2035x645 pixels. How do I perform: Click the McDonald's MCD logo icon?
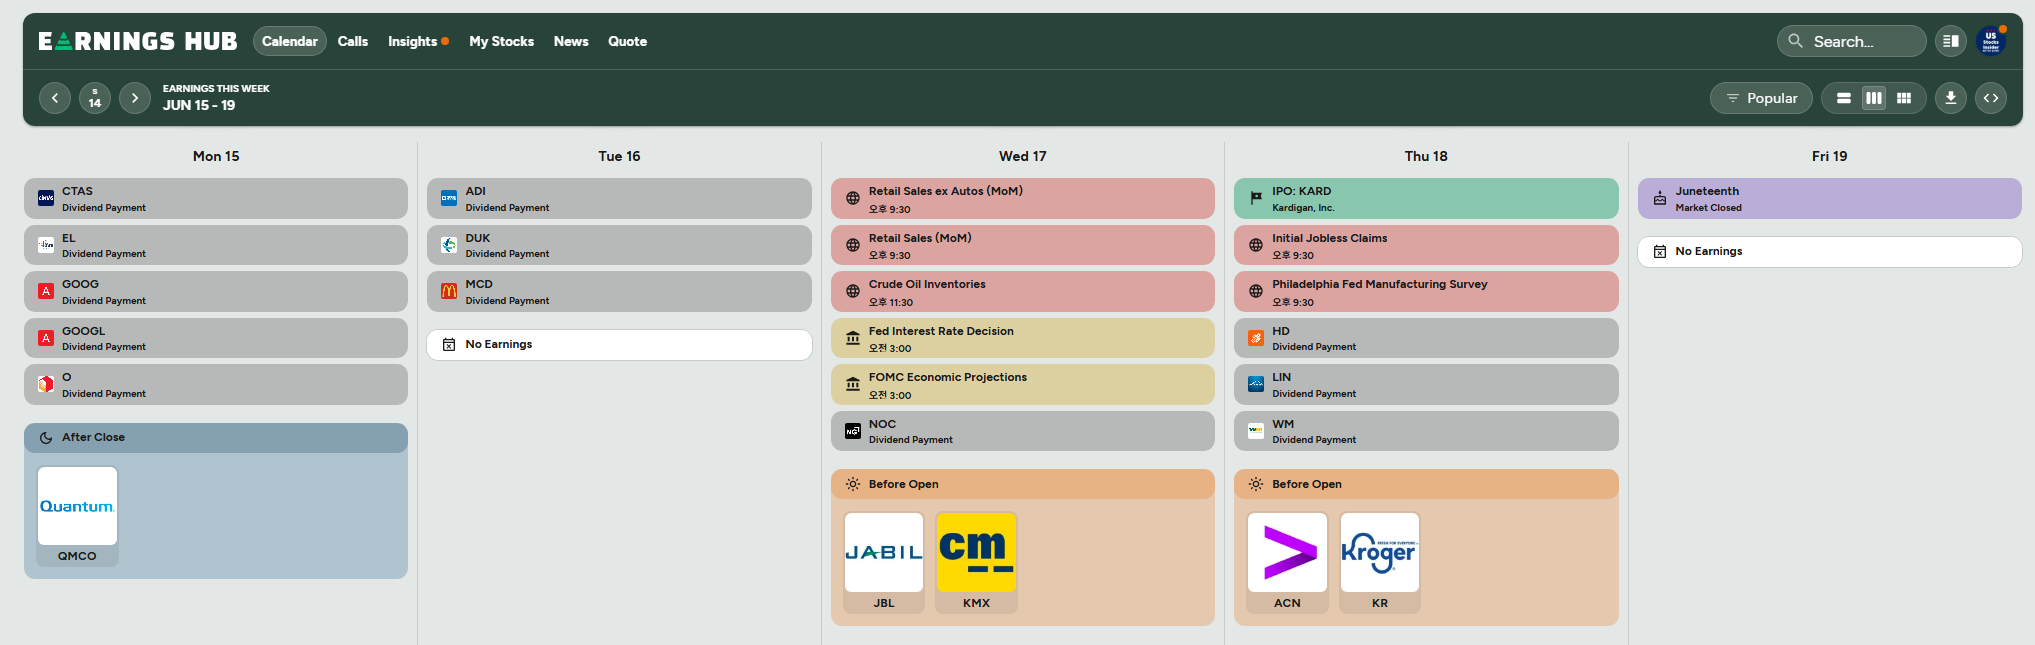point(449,291)
